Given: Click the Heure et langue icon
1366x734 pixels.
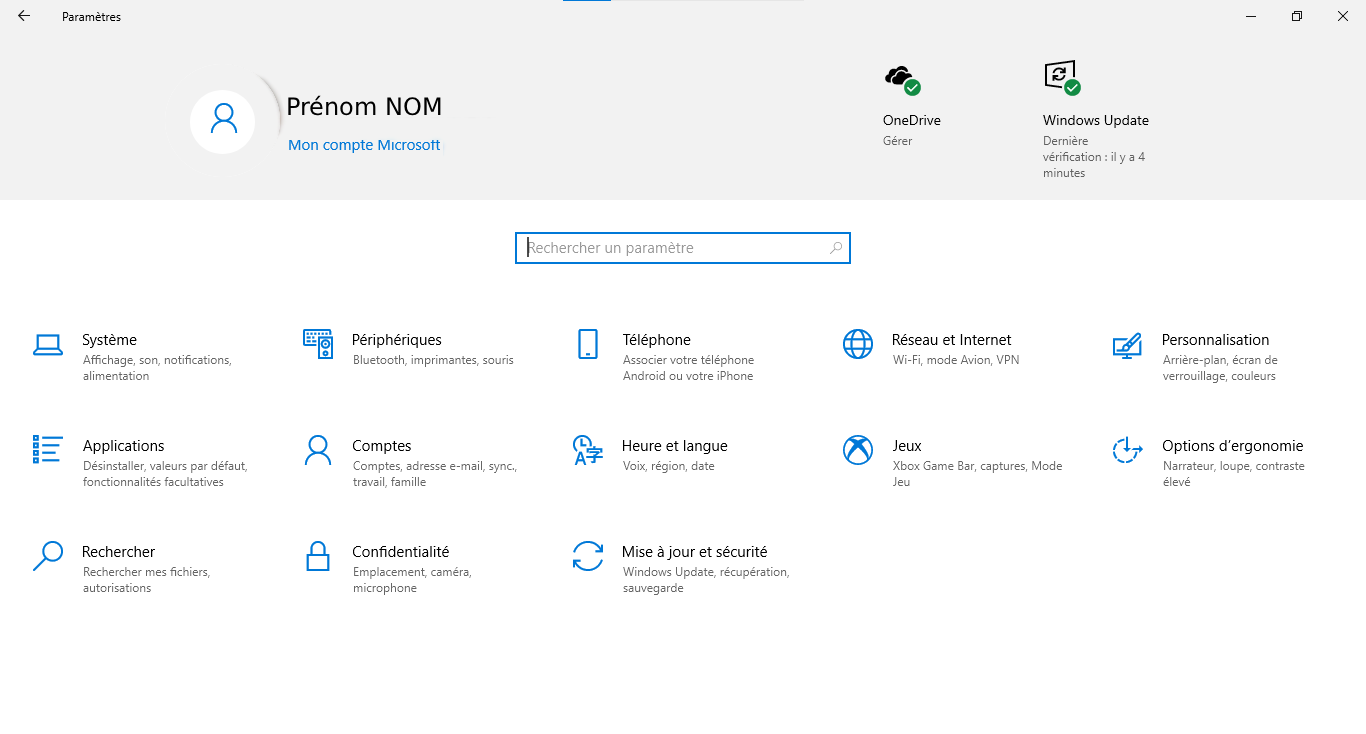Looking at the screenshot, I should click(588, 450).
